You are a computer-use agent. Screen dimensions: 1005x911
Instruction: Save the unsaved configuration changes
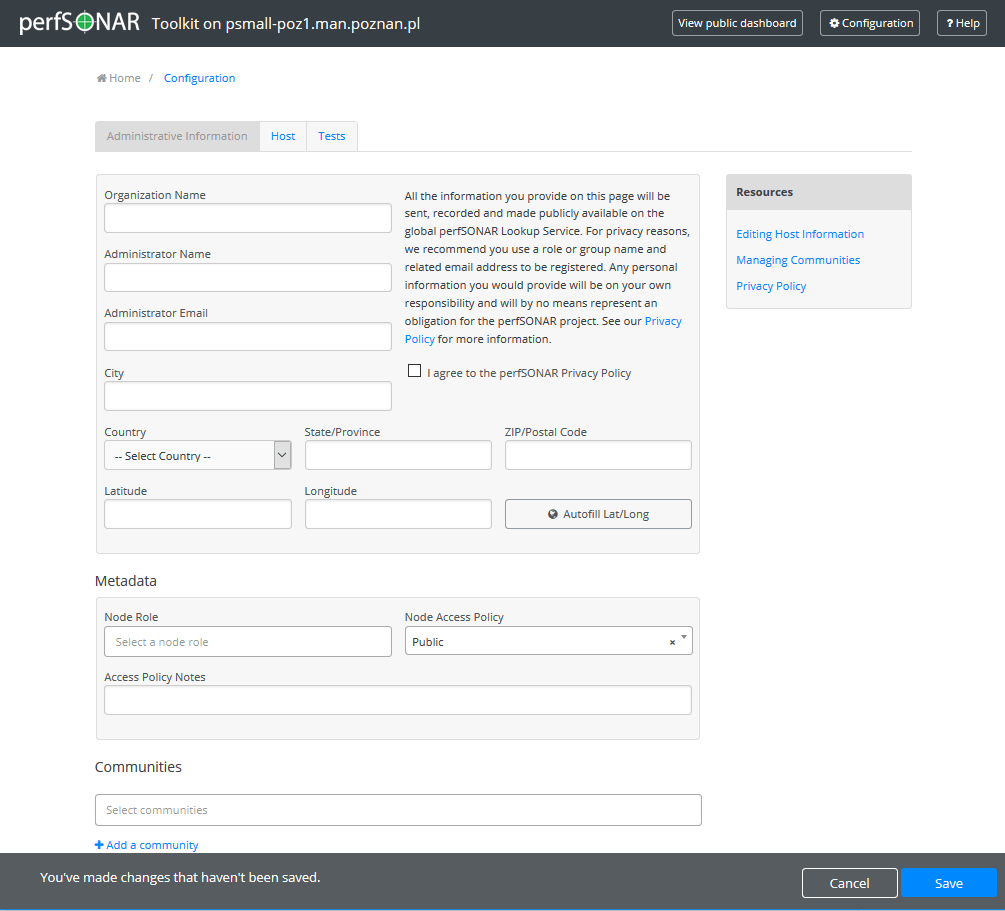(948, 882)
